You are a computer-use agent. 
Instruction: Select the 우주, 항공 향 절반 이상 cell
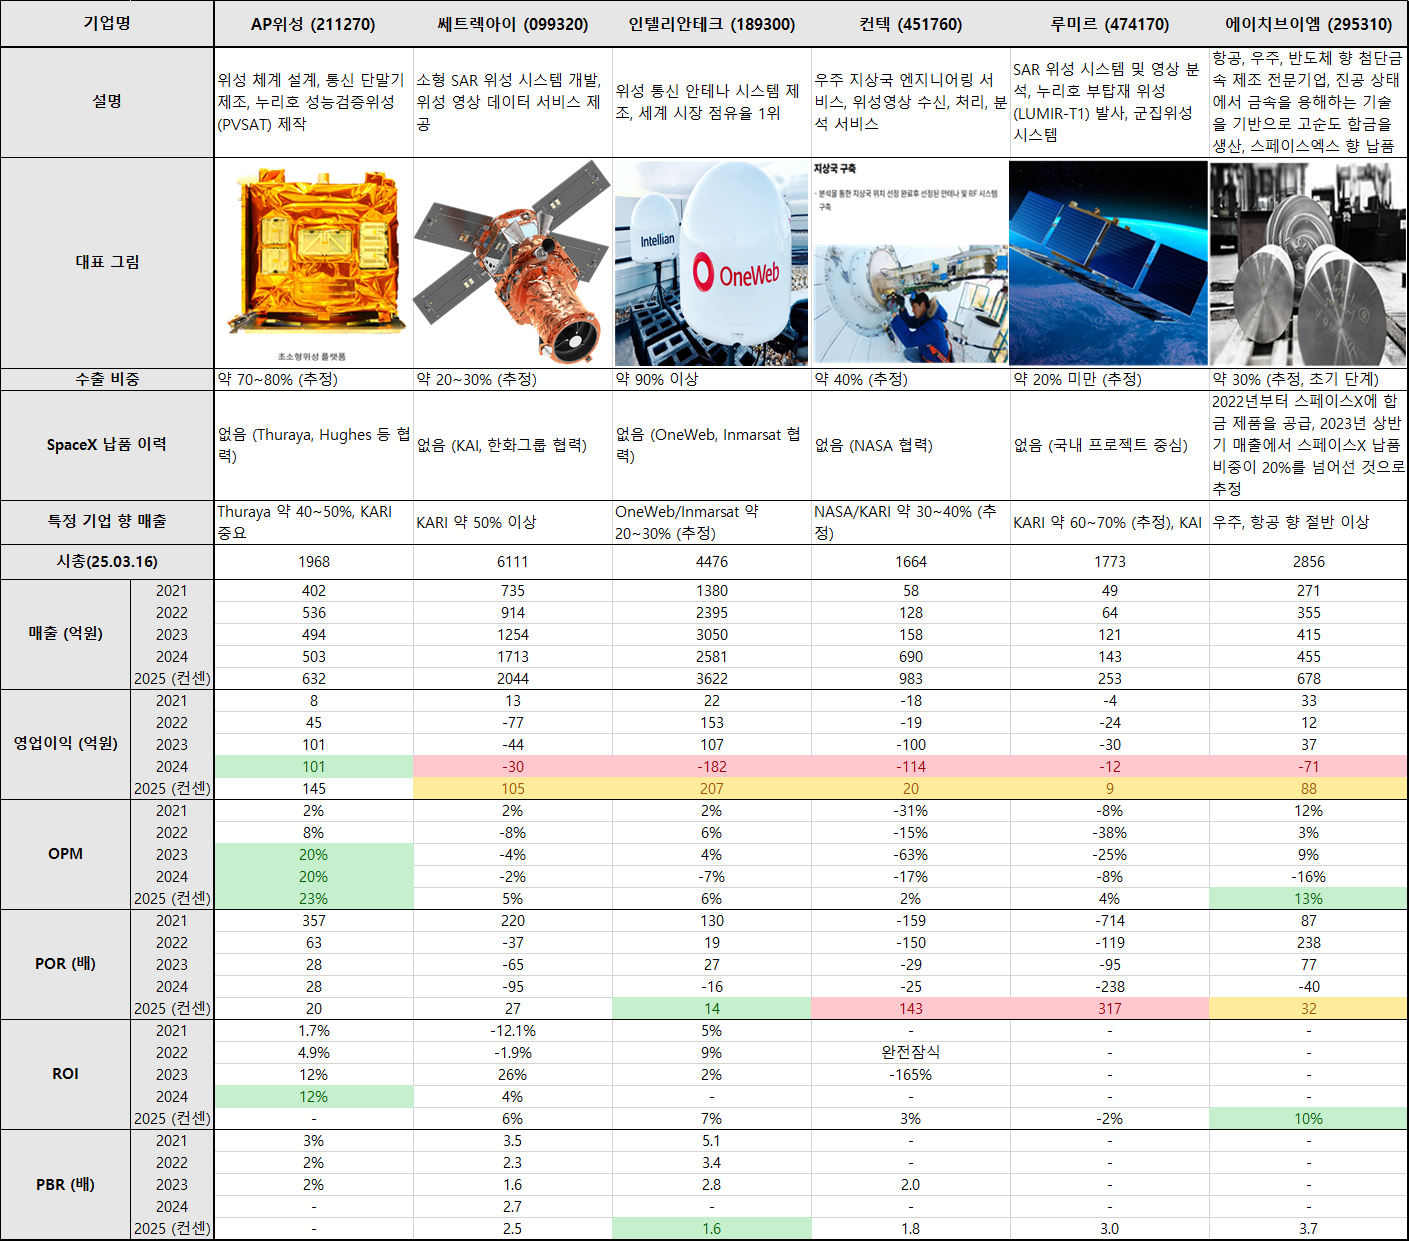coord(1308,522)
